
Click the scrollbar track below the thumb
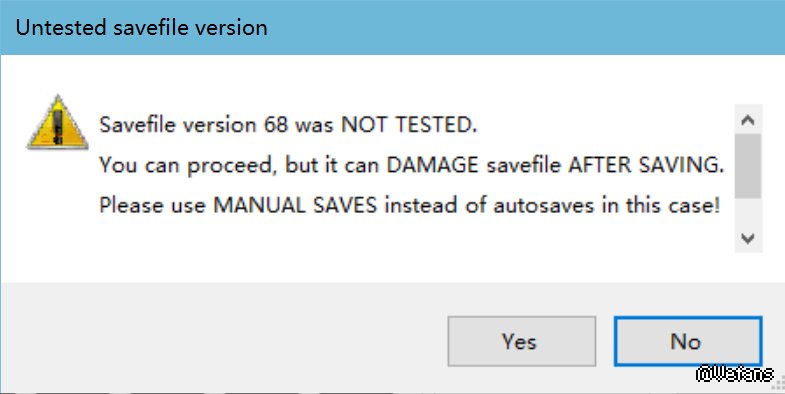pyautogui.click(x=748, y=211)
